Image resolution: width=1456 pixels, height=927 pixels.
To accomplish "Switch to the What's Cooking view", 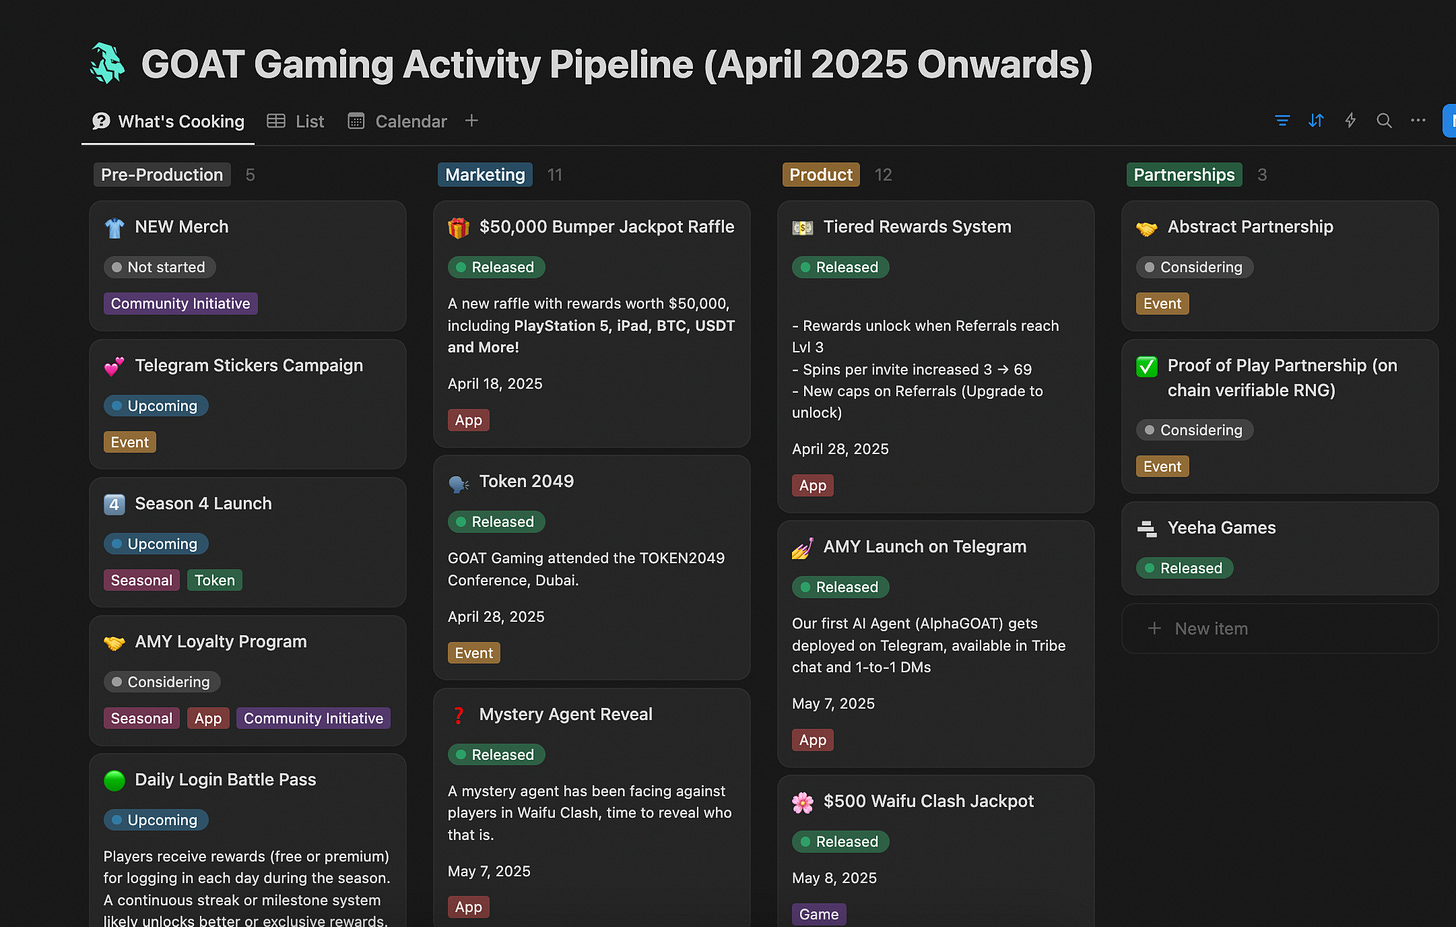I will [168, 121].
